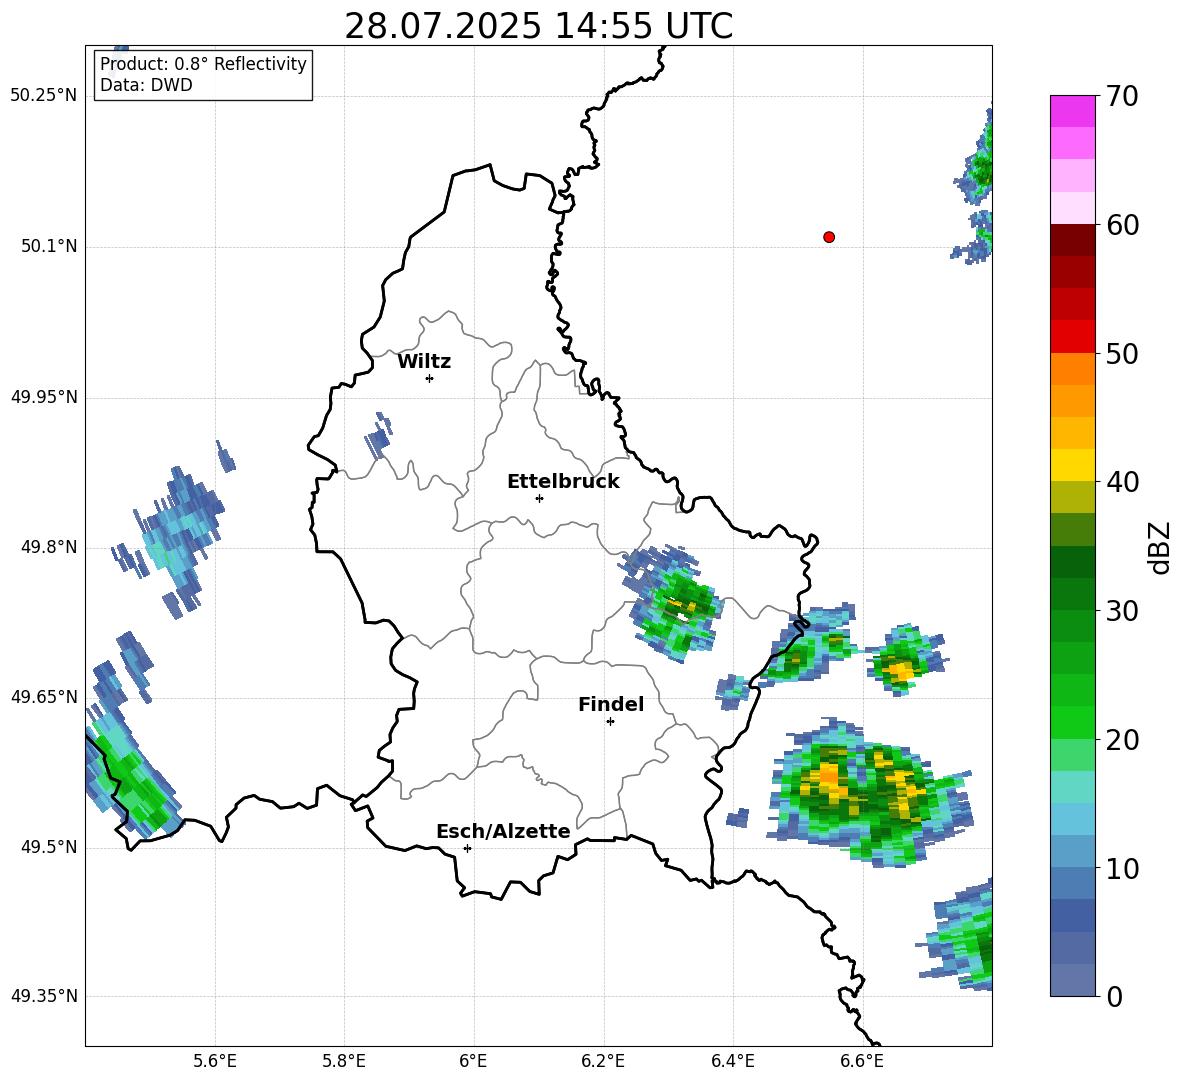Click the Wiltz label text
The height and width of the screenshot is (1081, 1184).
tap(424, 362)
